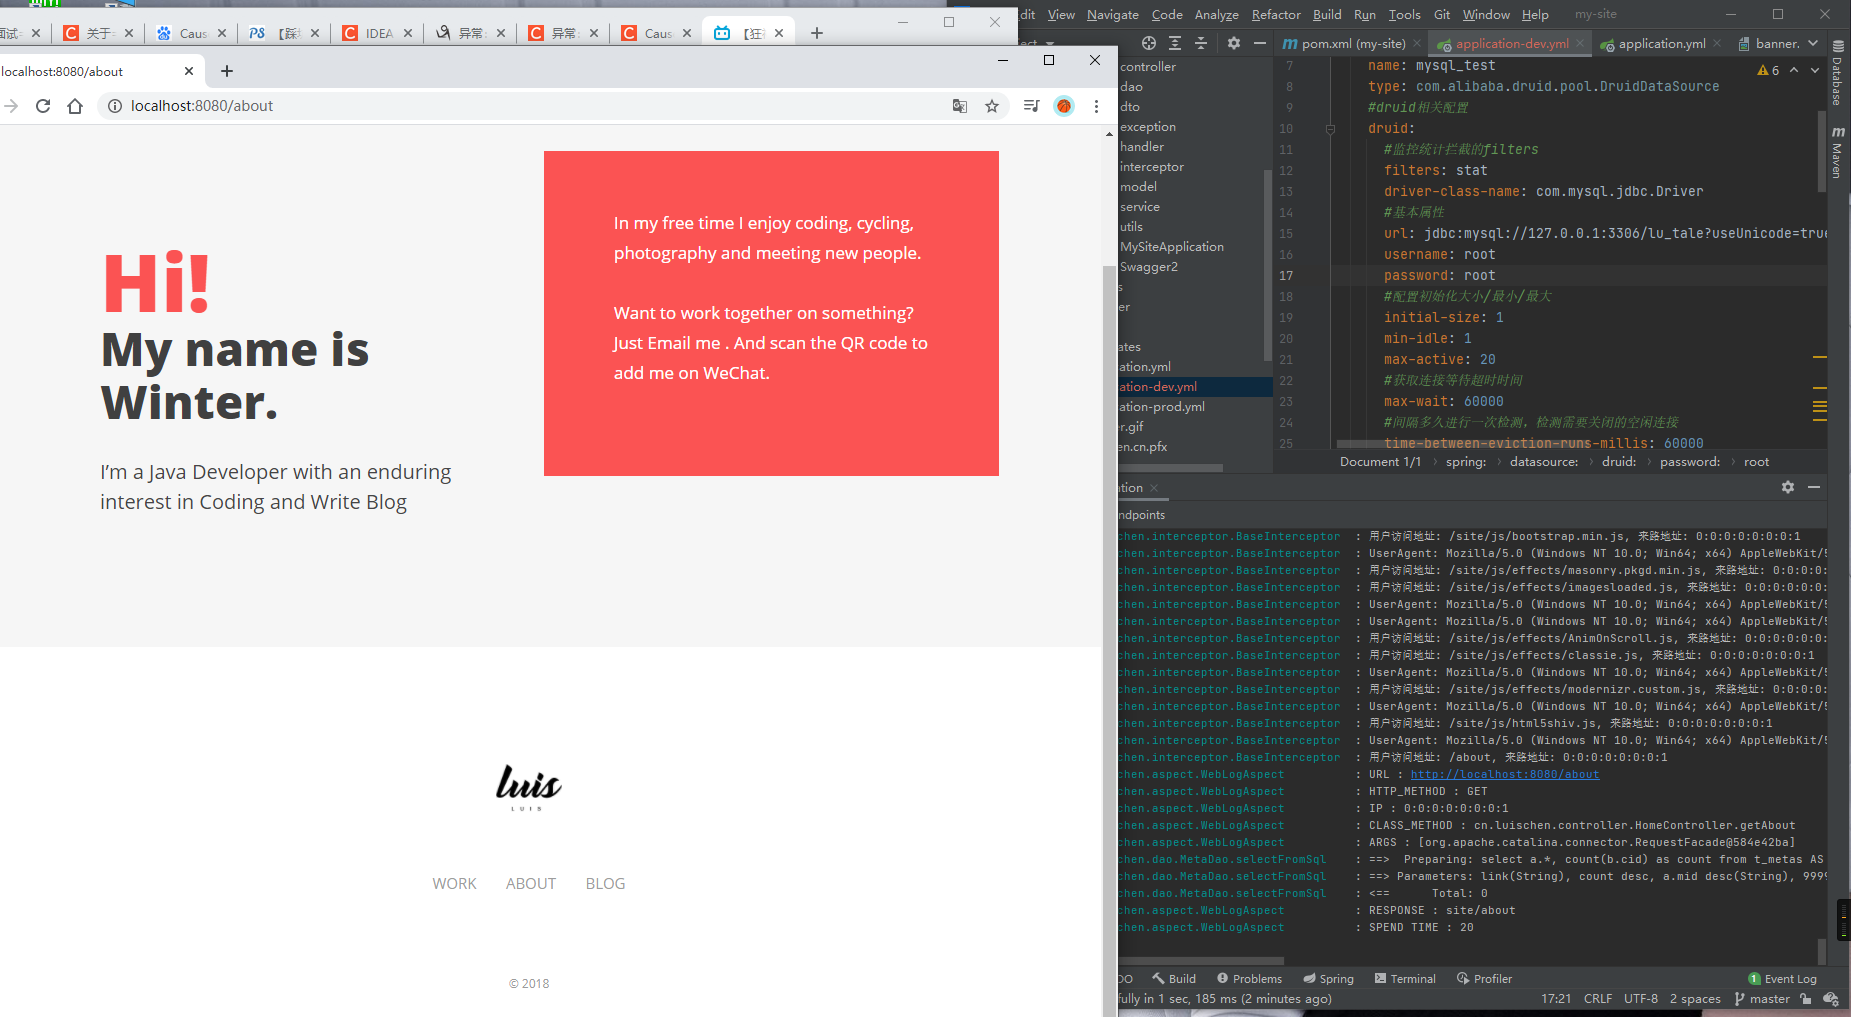Open a new tab in front Chrome window
Screen dimensions: 1851x1017
coord(227,71)
